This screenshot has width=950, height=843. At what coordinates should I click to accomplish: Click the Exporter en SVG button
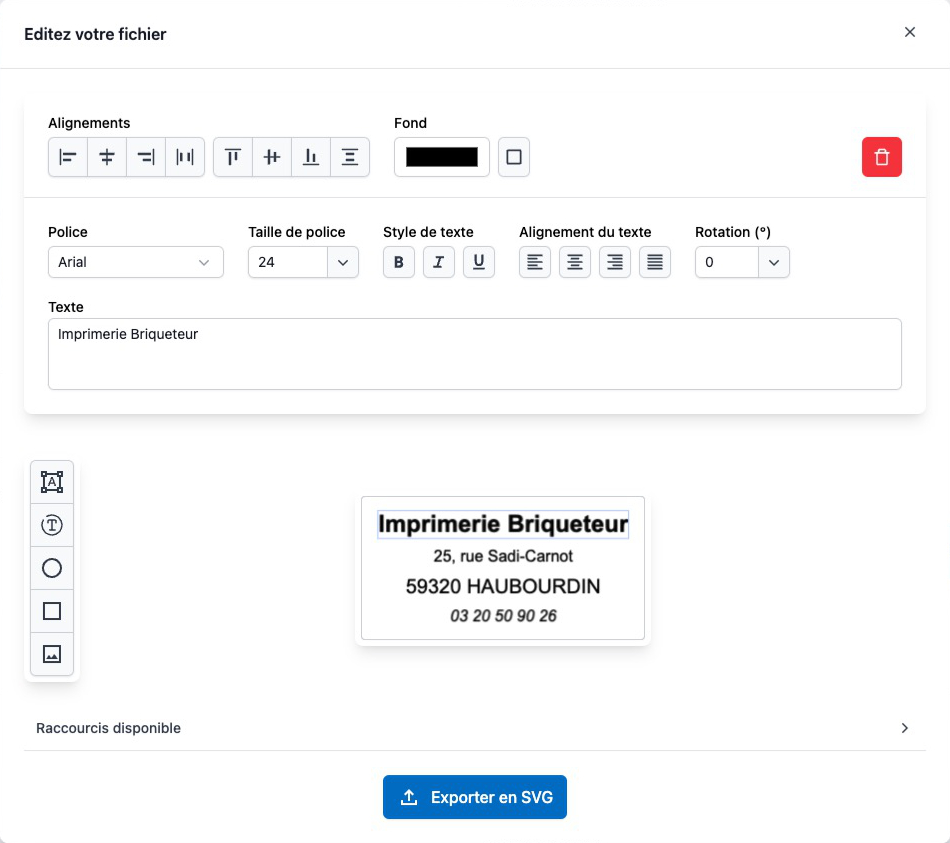tap(475, 797)
